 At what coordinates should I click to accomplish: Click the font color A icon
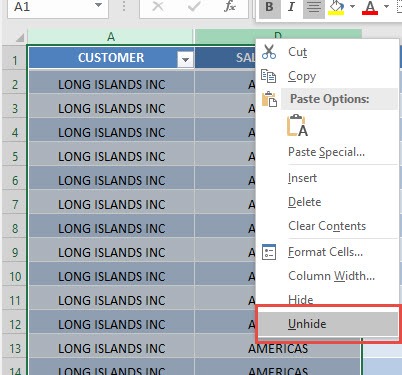[370, 8]
